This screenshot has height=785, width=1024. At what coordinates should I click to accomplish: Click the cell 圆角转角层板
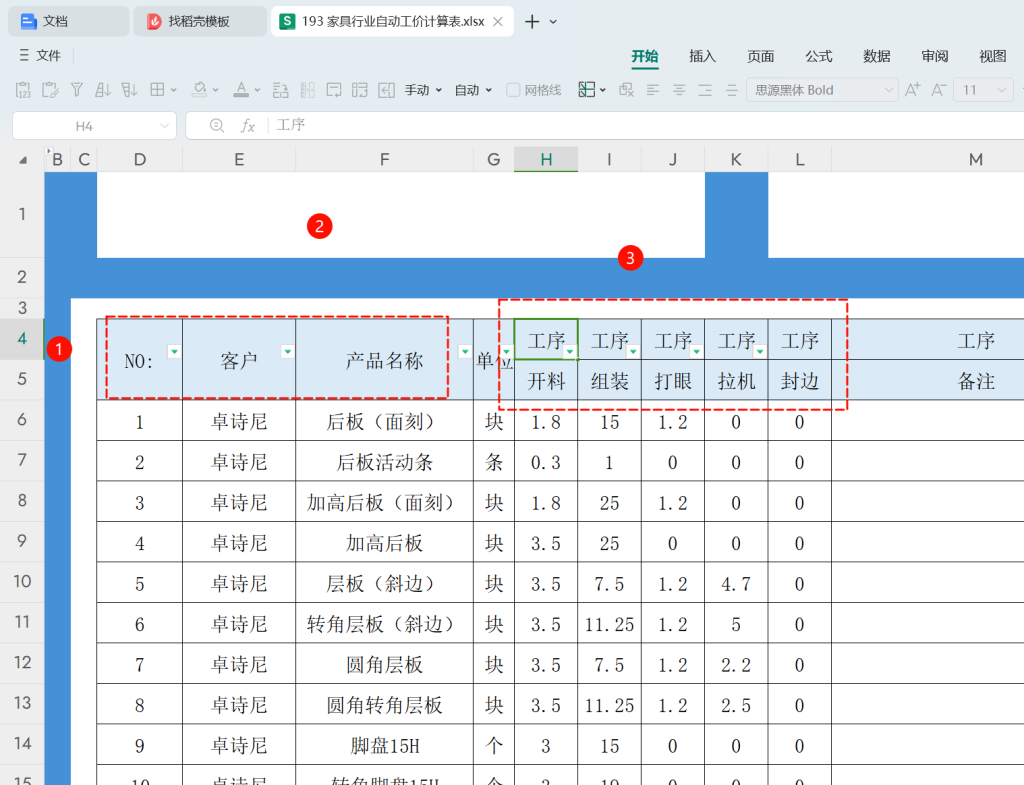click(x=384, y=705)
